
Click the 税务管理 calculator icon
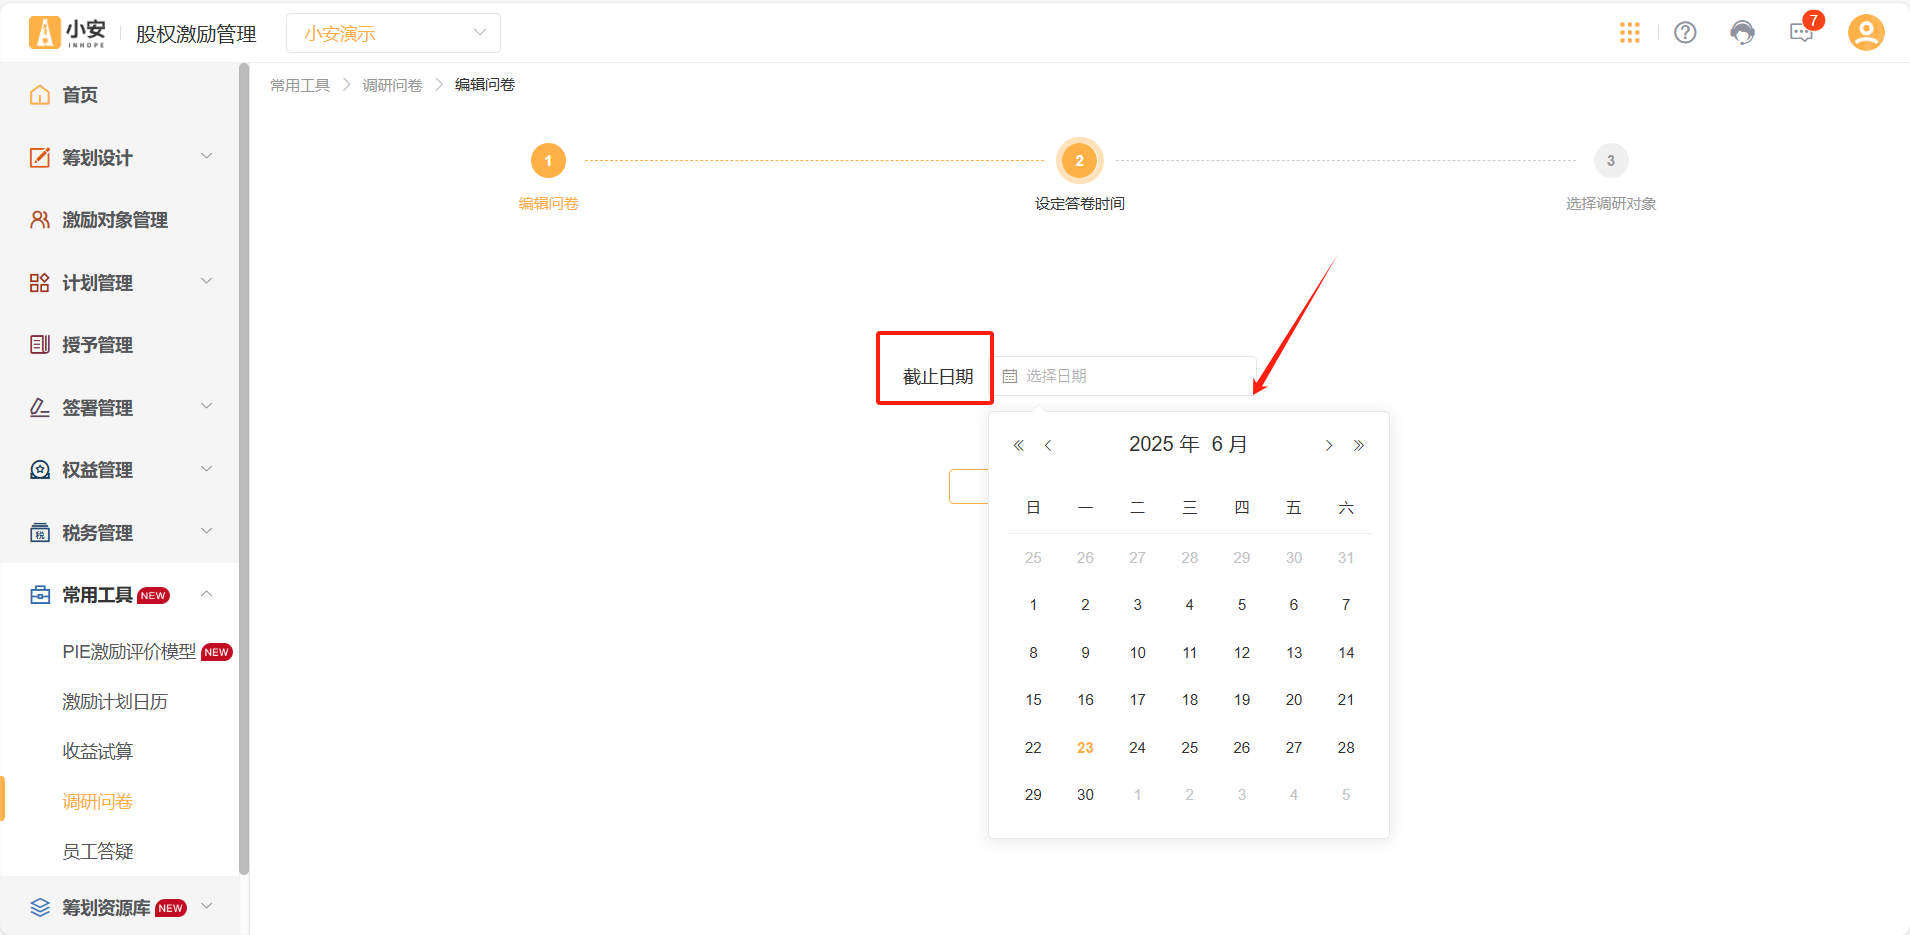pos(40,533)
